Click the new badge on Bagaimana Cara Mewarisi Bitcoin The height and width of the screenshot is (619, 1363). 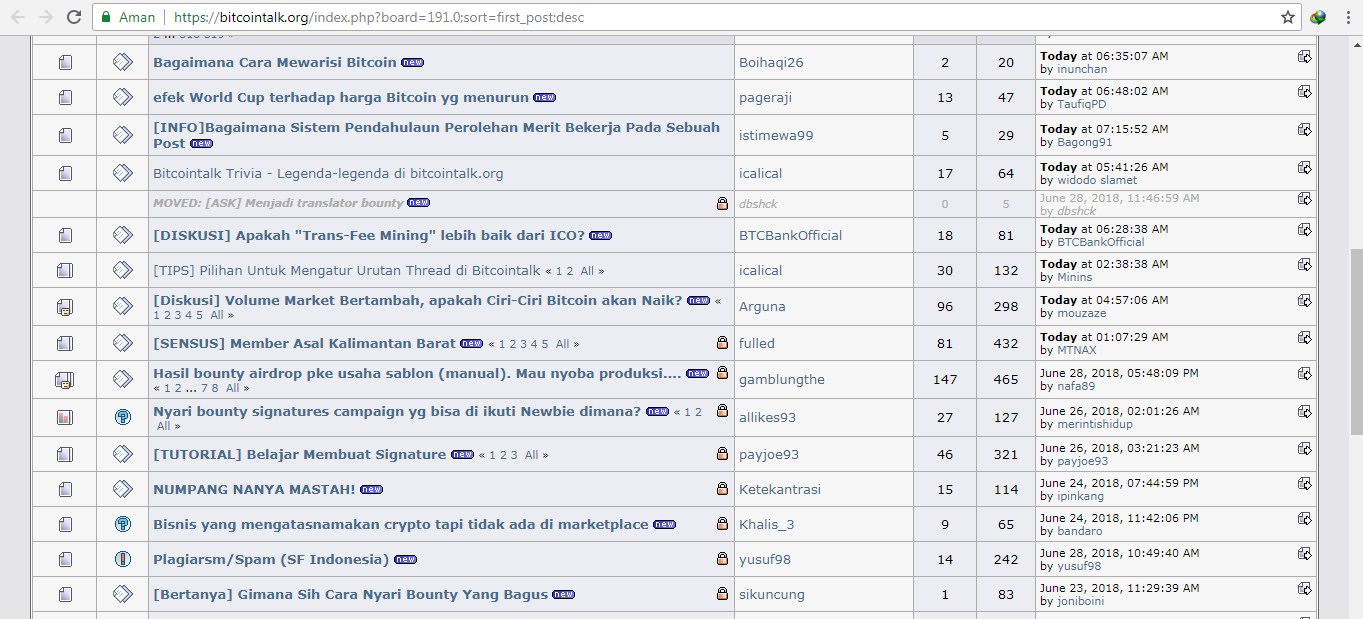tap(412, 63)
